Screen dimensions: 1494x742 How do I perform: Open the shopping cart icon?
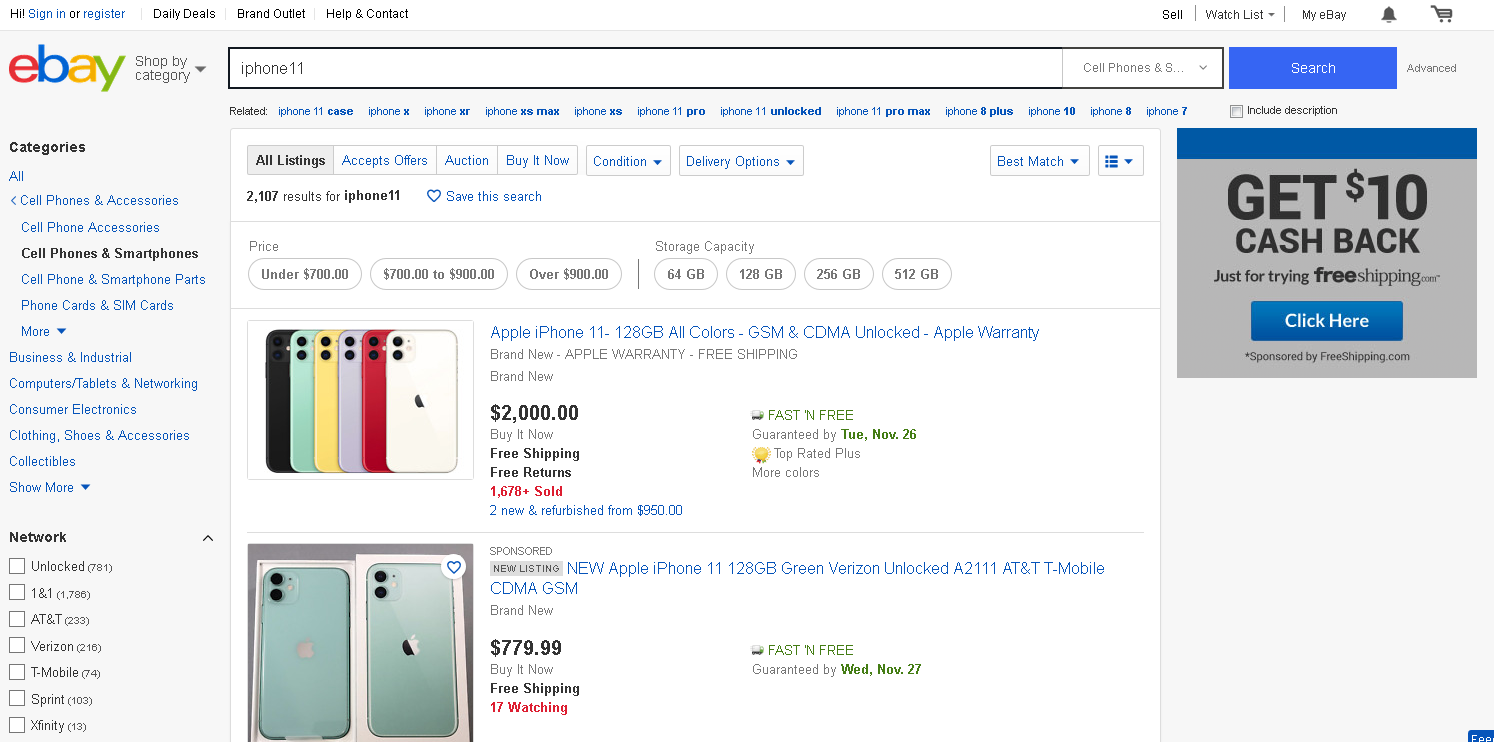1441,14
